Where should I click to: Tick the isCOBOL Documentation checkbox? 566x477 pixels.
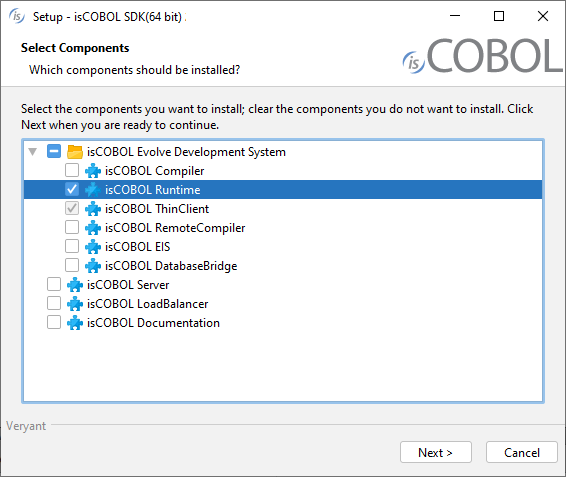point(54,322)
